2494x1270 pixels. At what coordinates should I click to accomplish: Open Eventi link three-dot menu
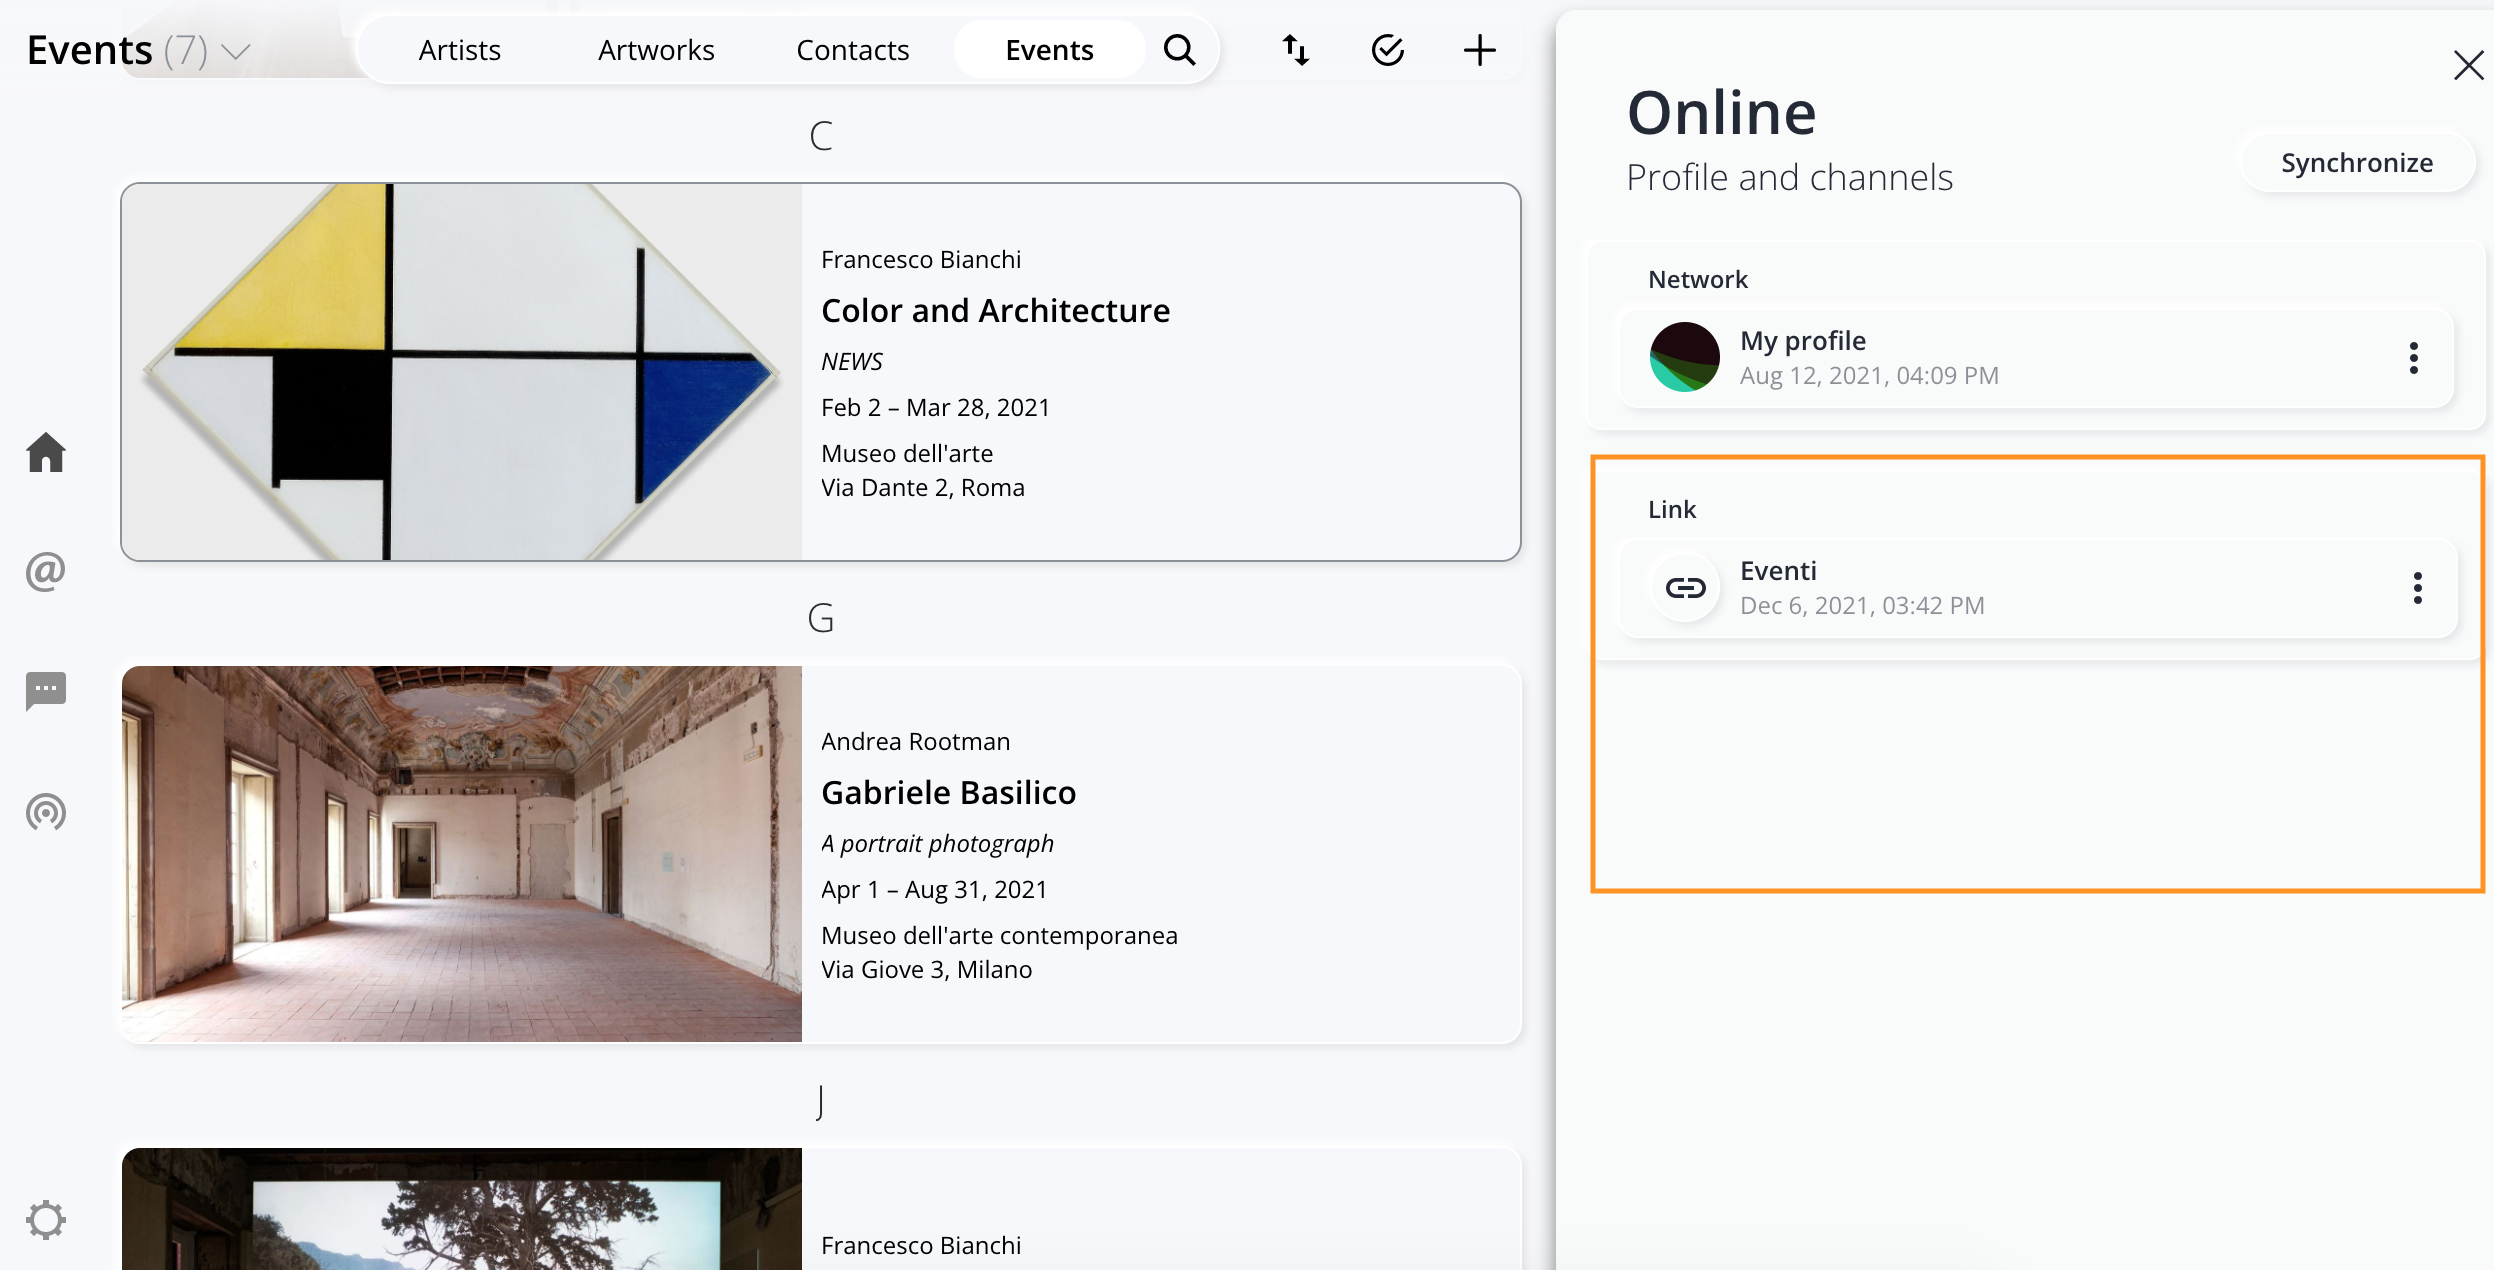point(2418,588)
